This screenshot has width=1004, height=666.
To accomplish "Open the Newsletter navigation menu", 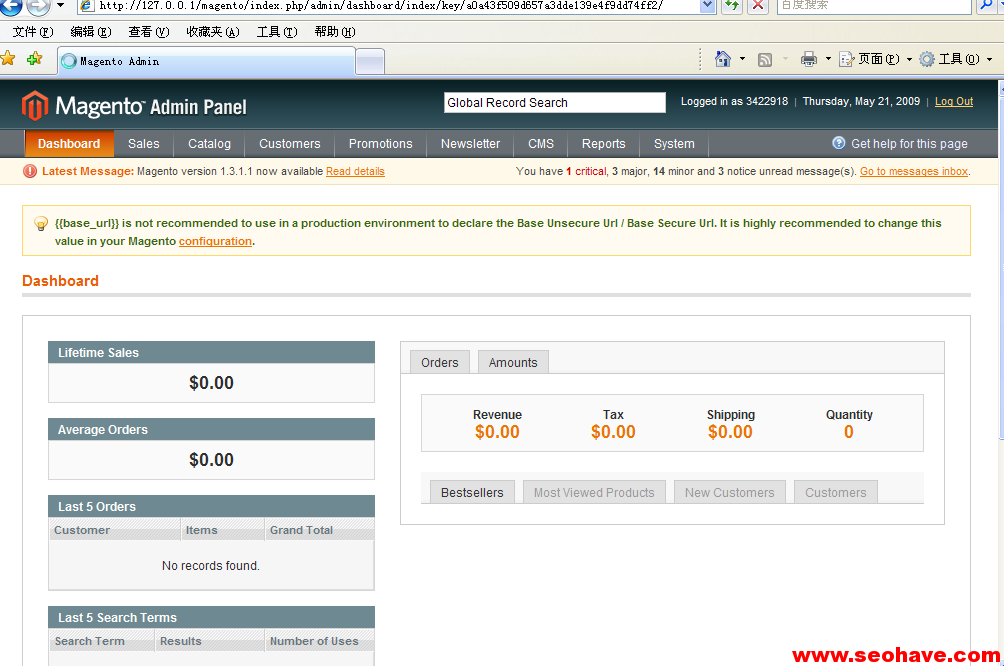I will [x=470, y=143].
